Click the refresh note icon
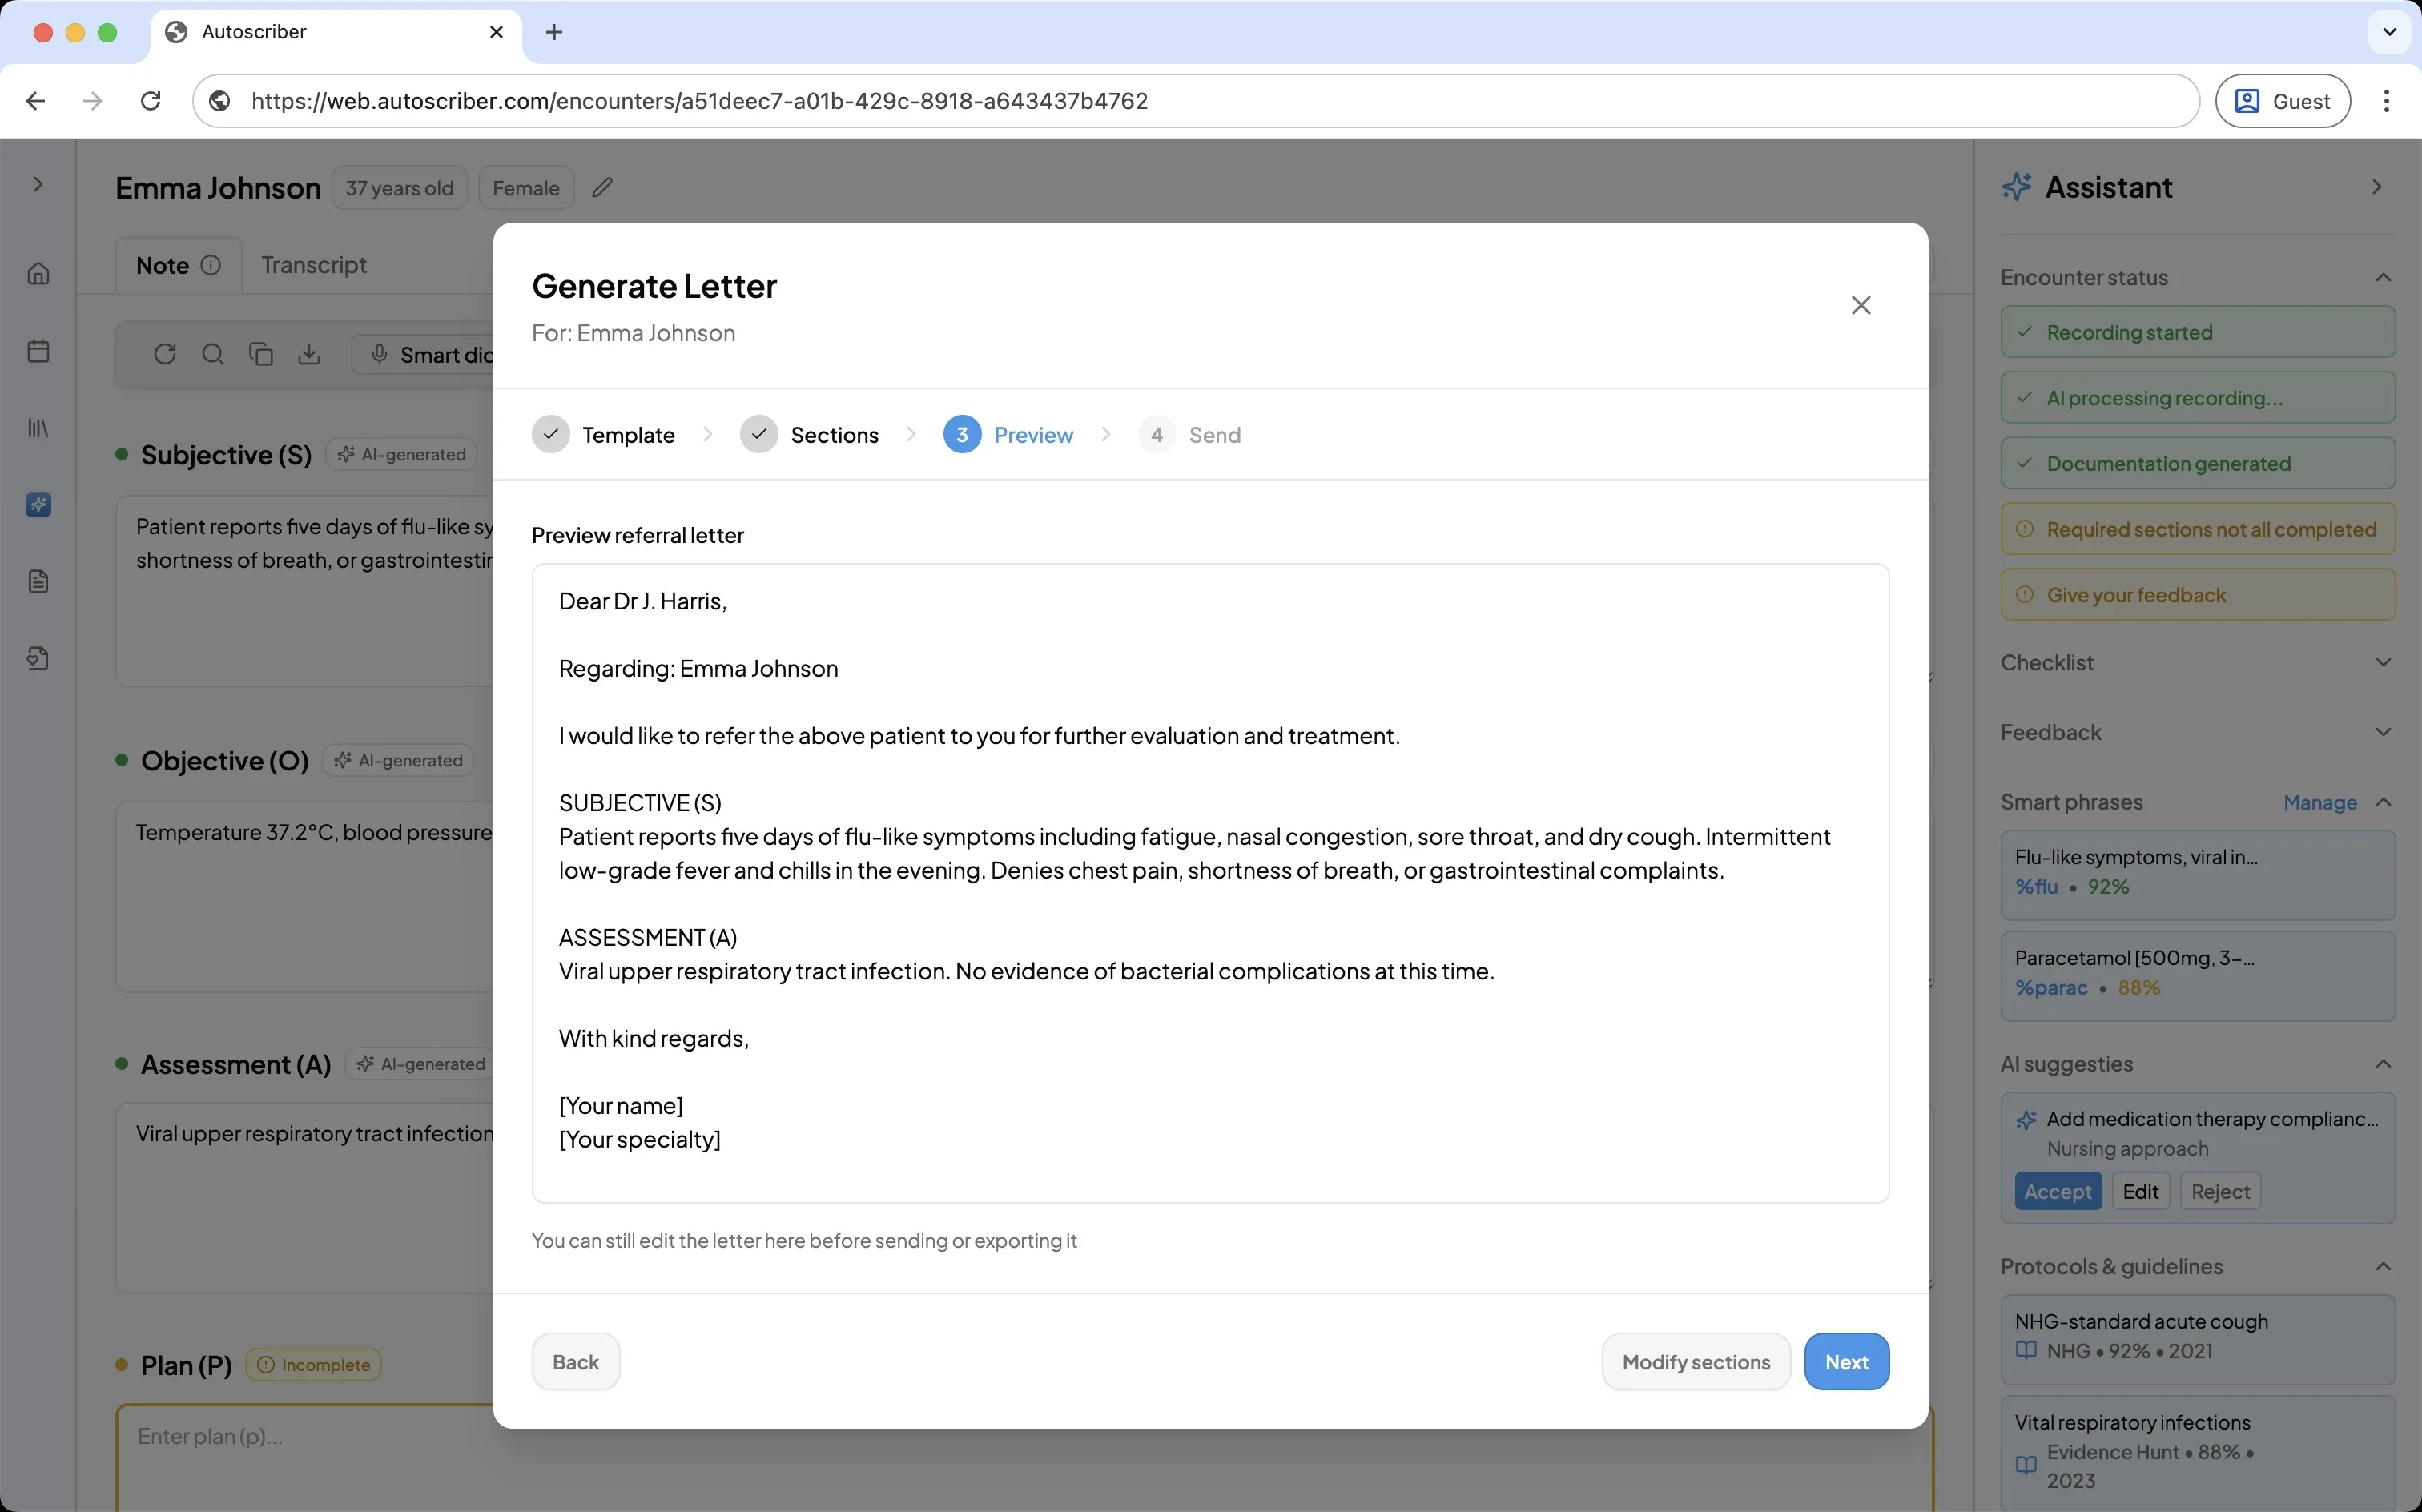 point(165,354)
